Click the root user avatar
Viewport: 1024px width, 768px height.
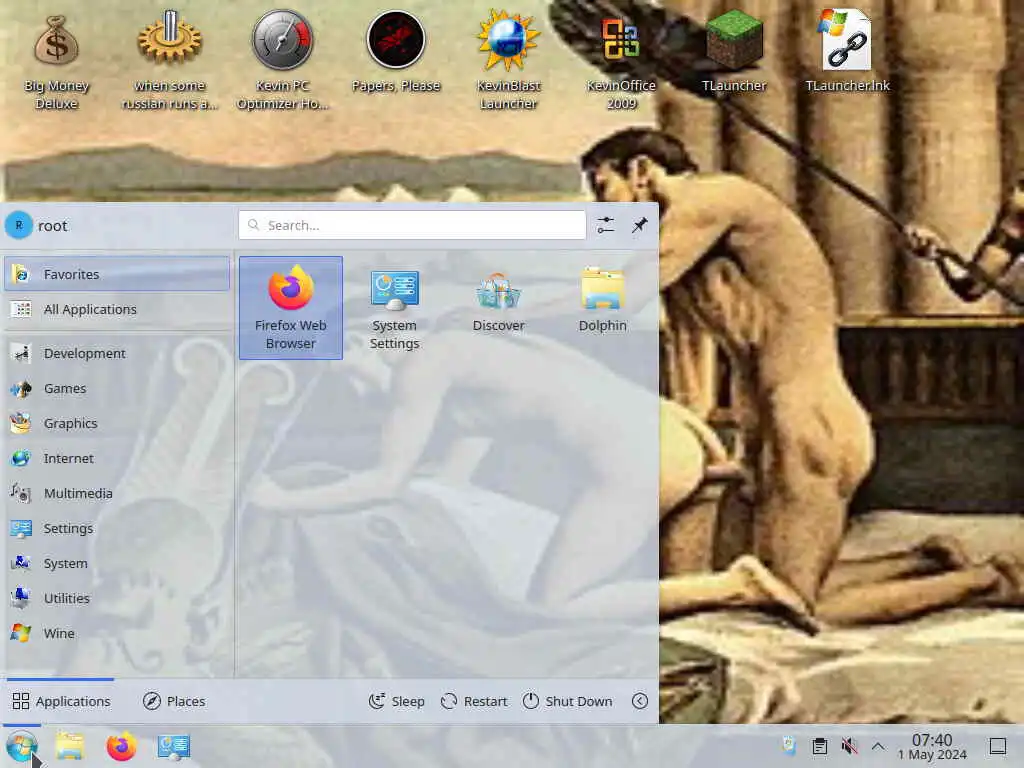coord(18,225)
